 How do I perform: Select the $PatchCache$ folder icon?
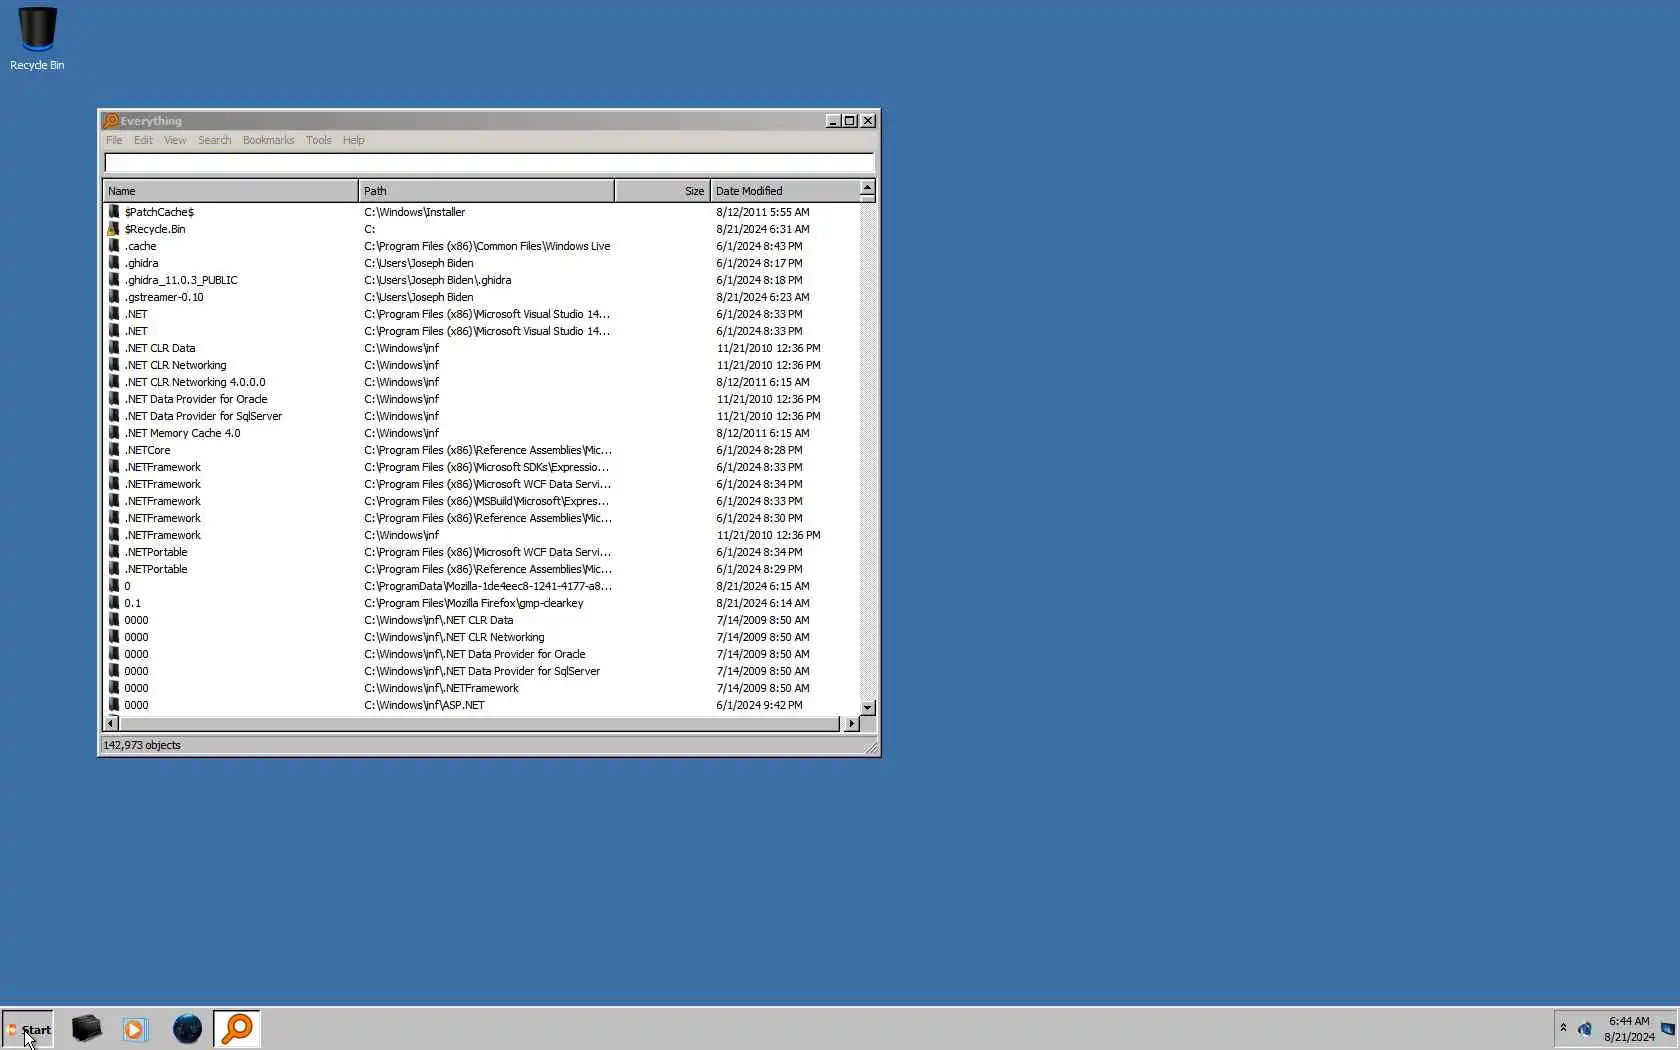click(x=114, y=212)
